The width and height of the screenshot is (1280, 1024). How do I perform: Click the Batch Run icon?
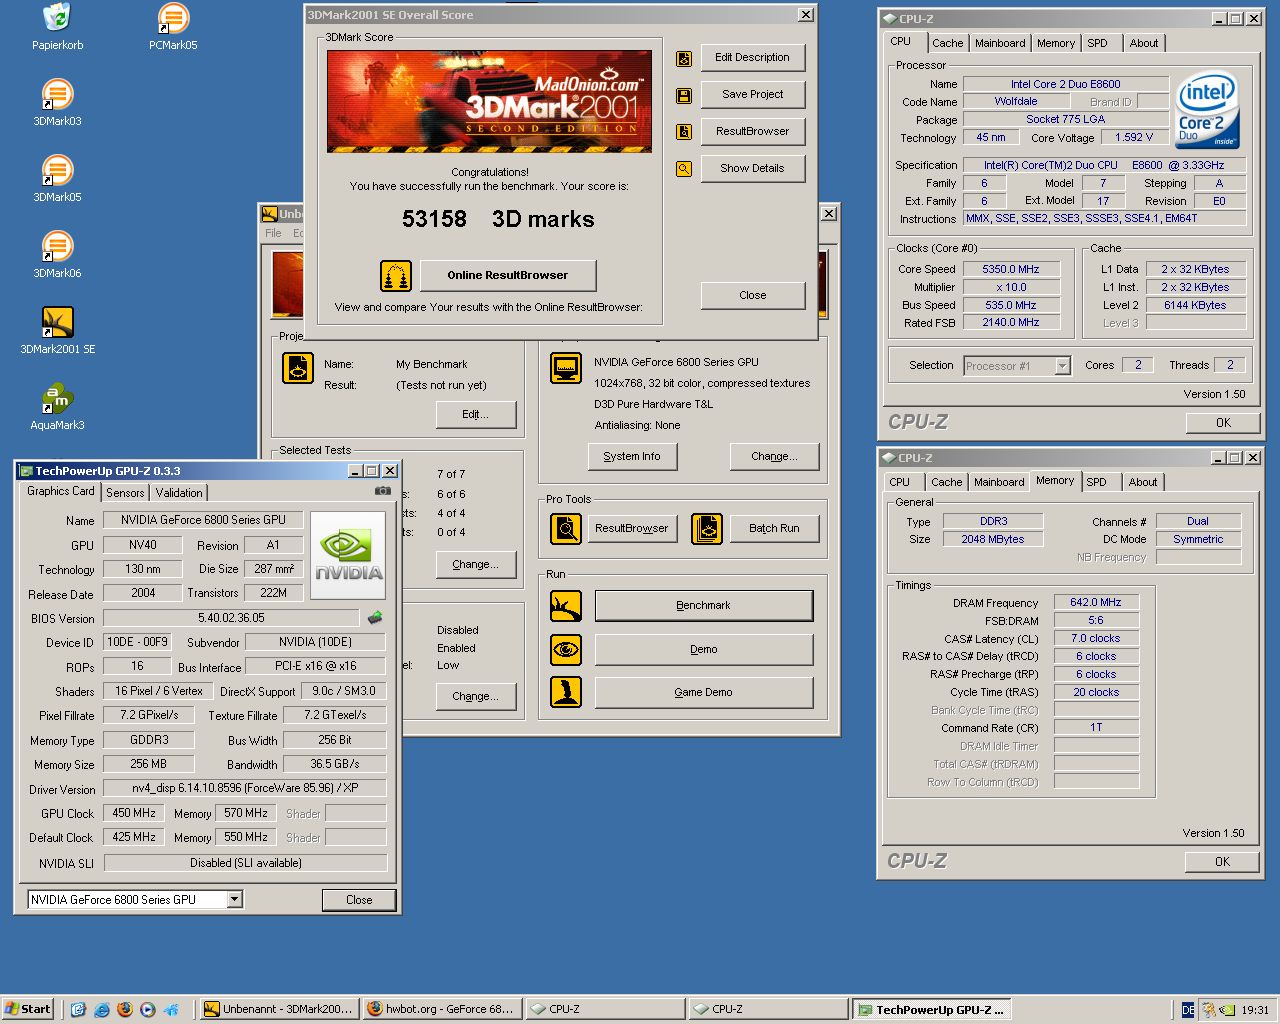tap(707, 528)
